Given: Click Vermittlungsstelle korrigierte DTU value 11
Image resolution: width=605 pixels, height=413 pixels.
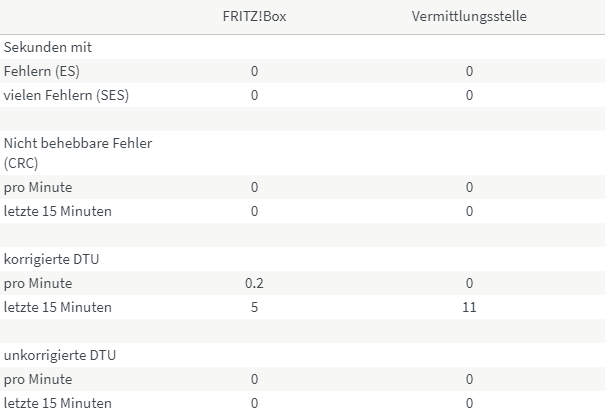Looking at the screenshot, I should (x=469, y=307).
